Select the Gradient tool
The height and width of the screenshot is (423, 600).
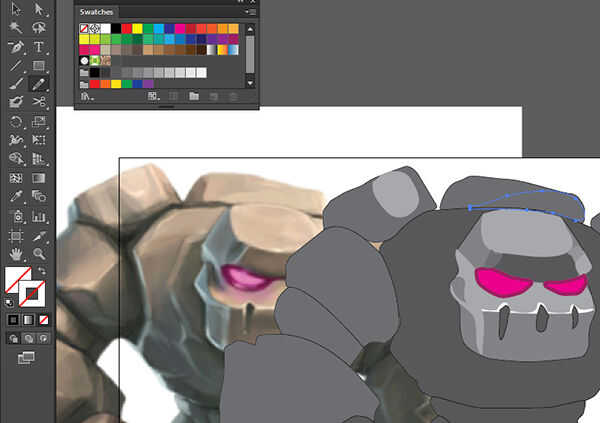[39, 178]
